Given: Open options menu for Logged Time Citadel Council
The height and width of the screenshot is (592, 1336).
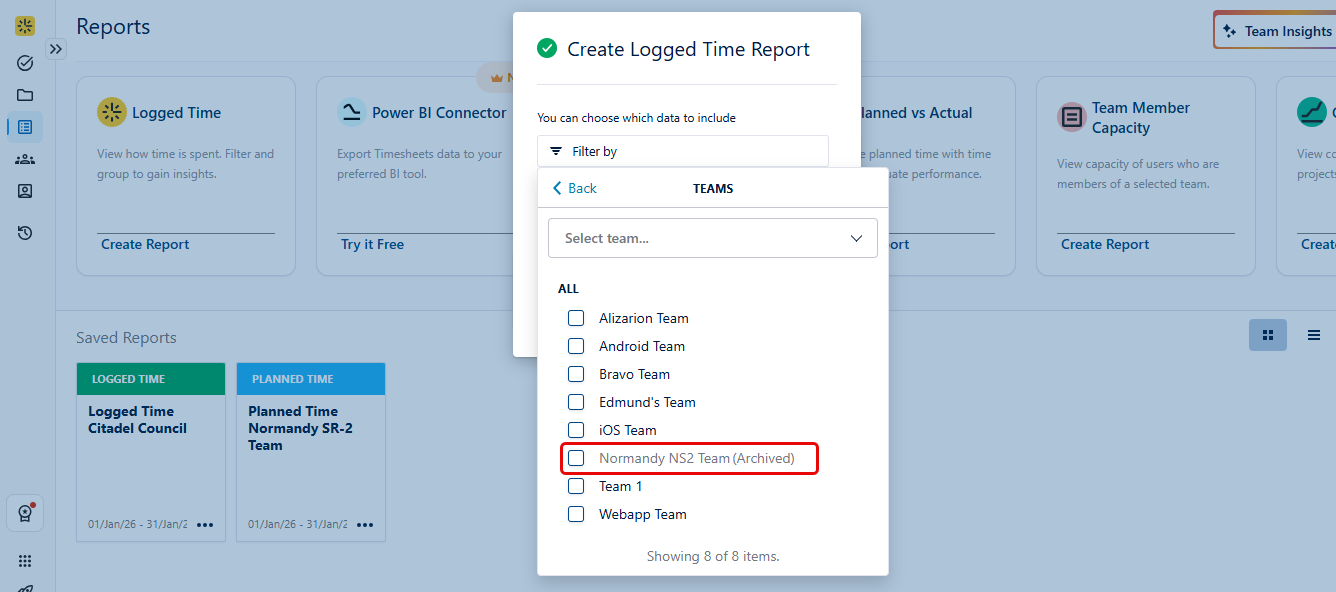Looking at the screenshot, I should click(205, 525).
